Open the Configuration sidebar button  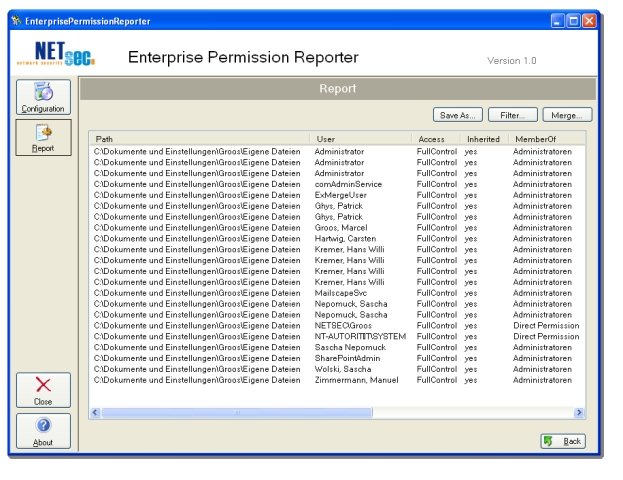pyautogui.click(x=43, y=97)
